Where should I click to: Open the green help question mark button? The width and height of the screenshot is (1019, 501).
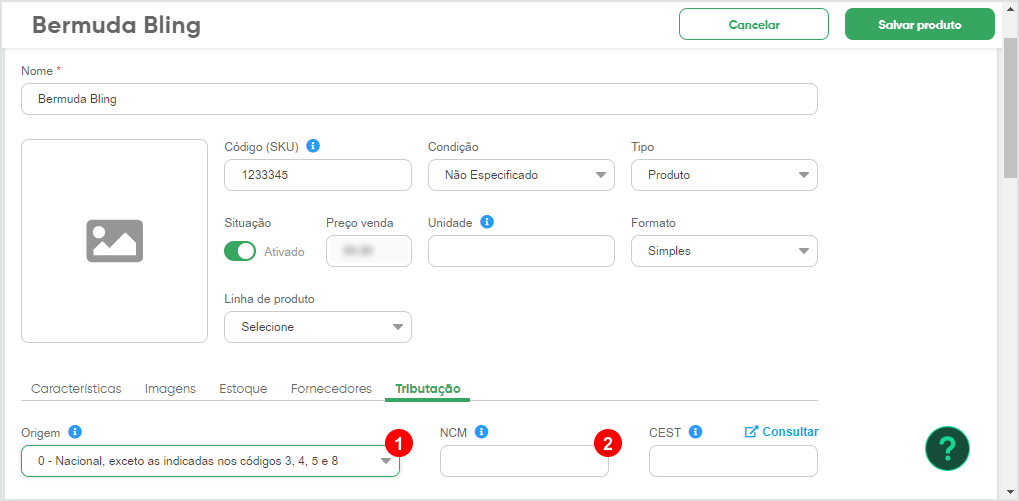[x=948, y=448]
